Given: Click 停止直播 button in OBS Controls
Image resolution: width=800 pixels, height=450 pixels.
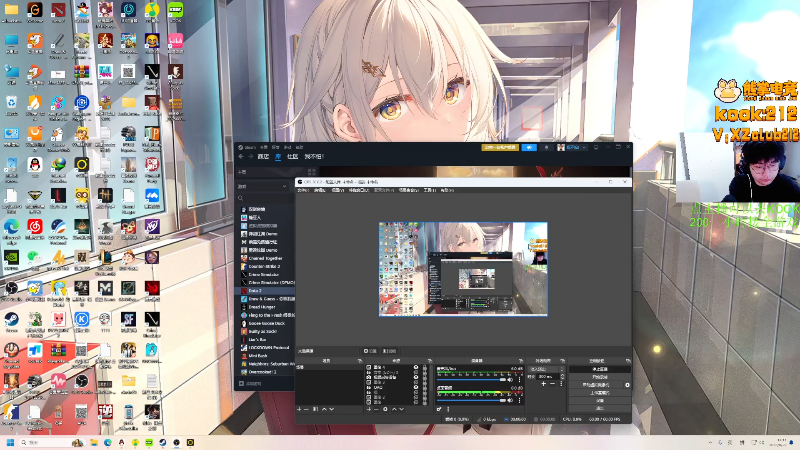Looking at the screenshot, I should pyautogui.click(x=599, y=369).
